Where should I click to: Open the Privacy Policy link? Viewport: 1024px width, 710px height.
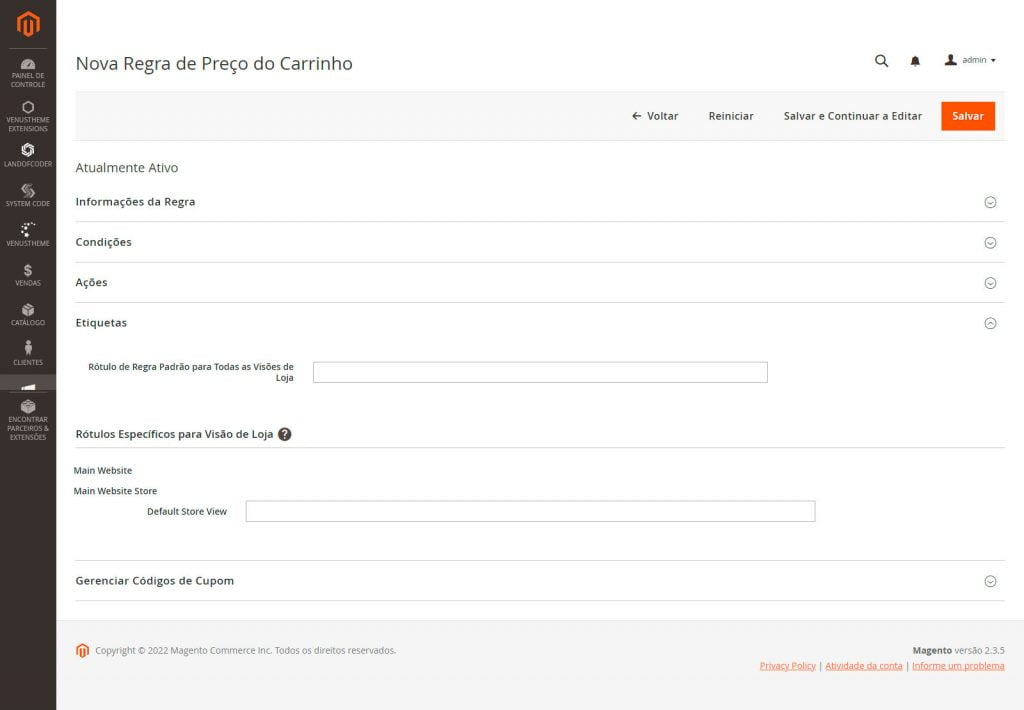coord(787,666)
